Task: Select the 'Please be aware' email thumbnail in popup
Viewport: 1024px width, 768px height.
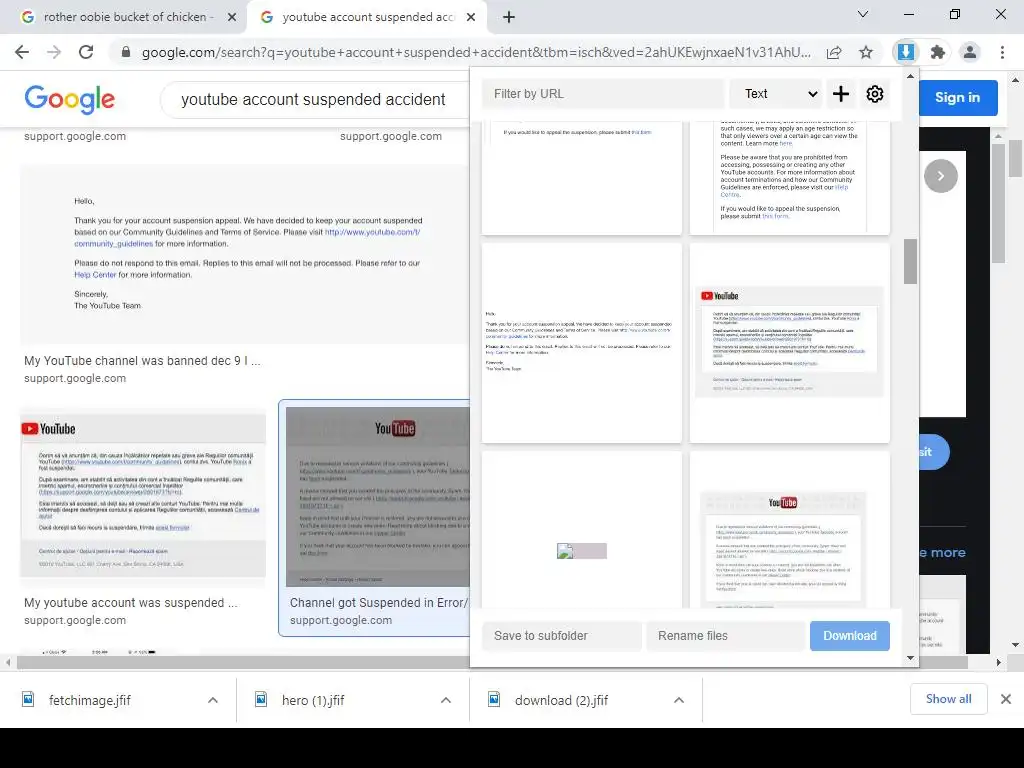Action: point(790,178)
